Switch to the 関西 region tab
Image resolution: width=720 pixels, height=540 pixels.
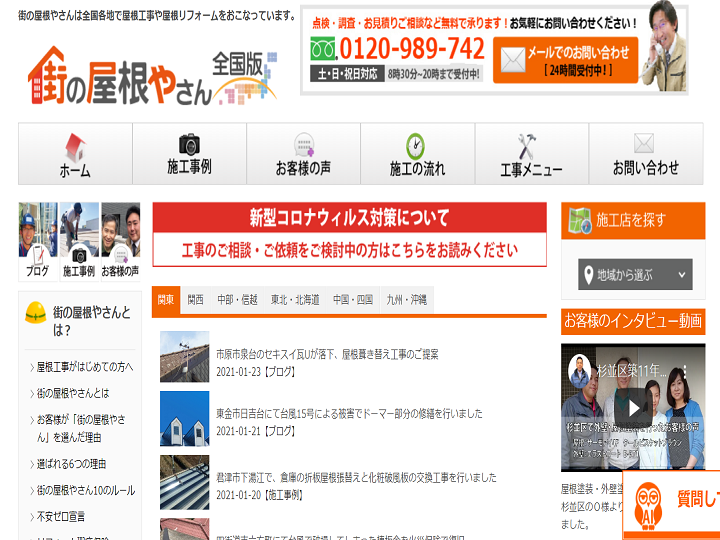coord(195,299)
